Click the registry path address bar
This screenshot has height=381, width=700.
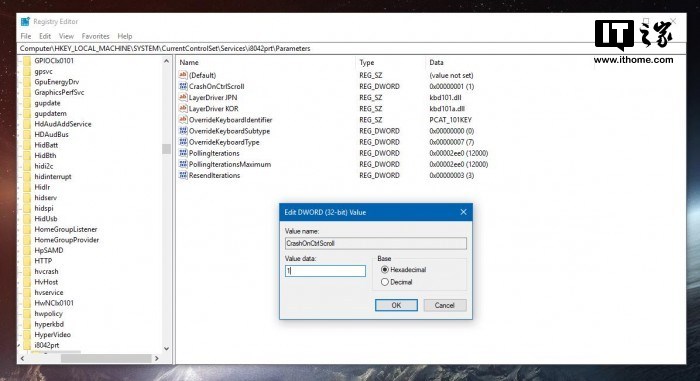click(351, 48)
